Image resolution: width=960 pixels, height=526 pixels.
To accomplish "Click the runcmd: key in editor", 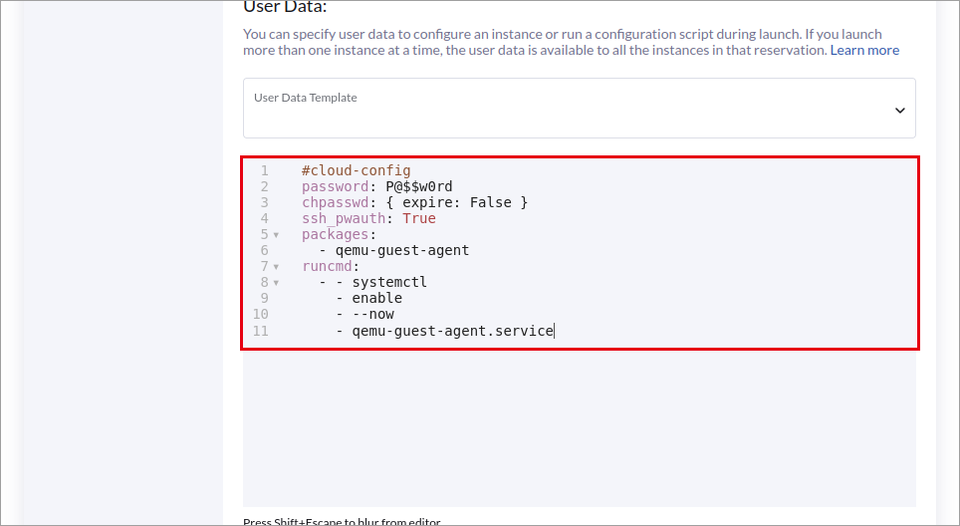I will 331,266.
